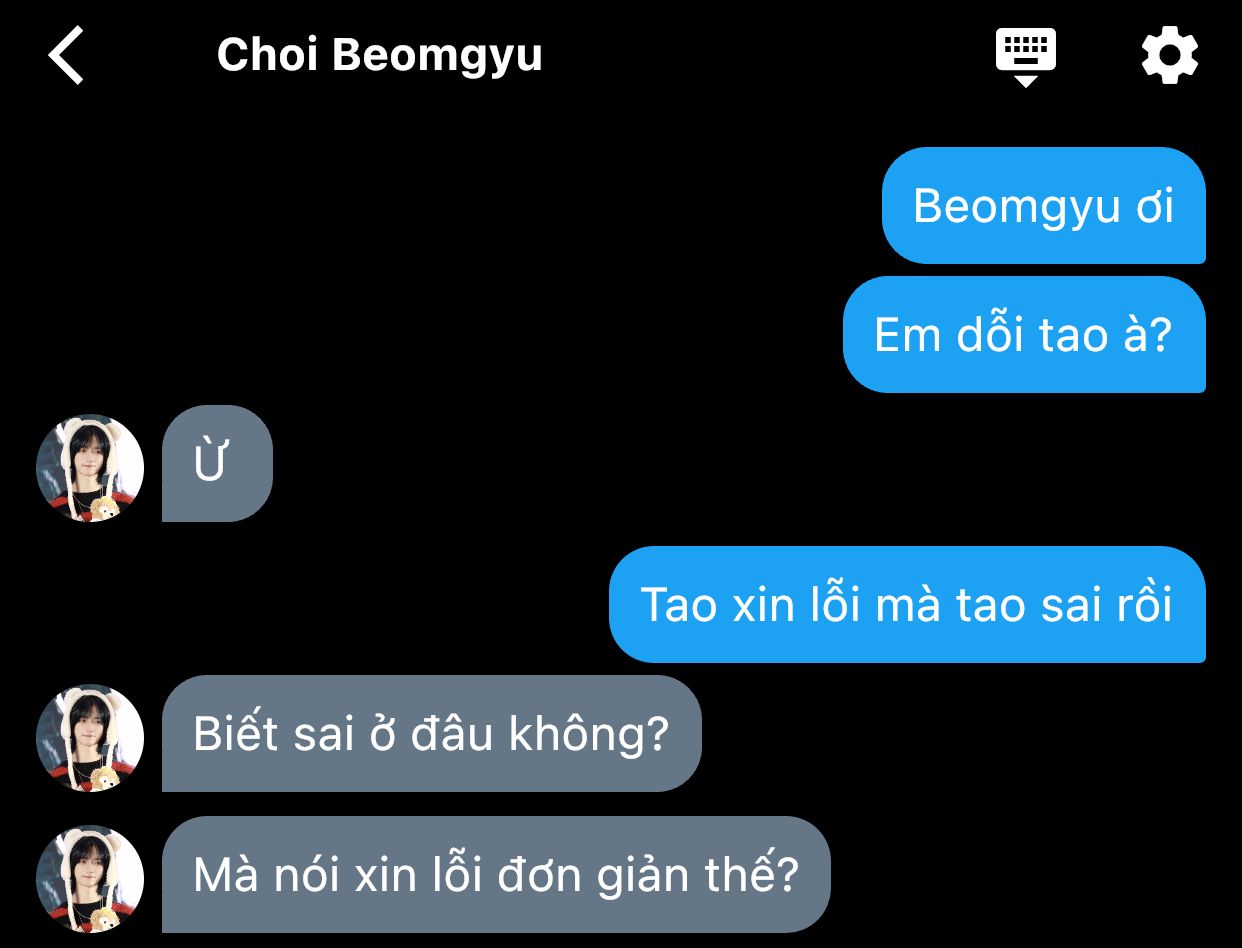This screenshot has width=1242, height=948.
Task: Select the "Choi Beomgyu" chat title
Action: tap(379, 55)
